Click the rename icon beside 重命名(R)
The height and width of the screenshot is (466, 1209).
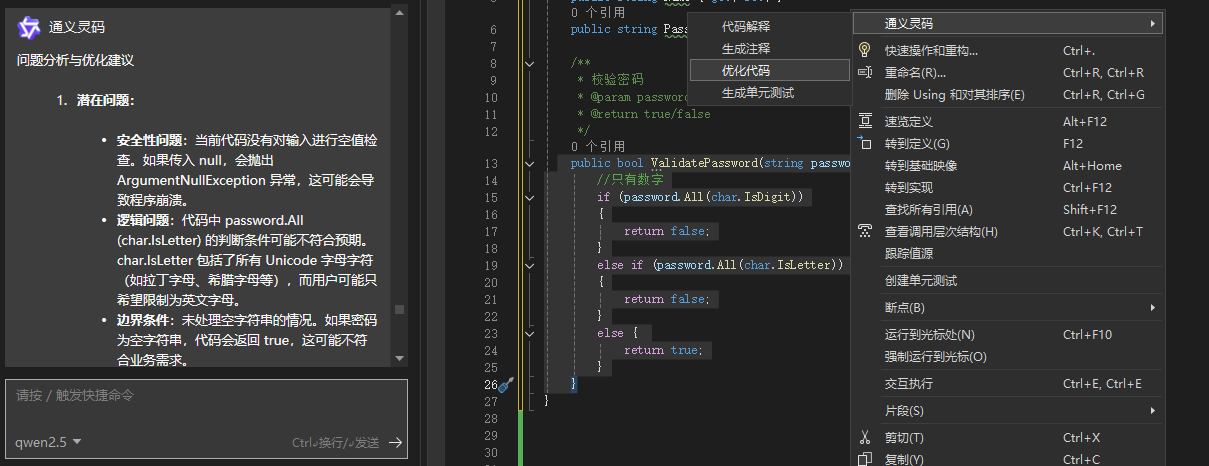click(x=865, y=72)
